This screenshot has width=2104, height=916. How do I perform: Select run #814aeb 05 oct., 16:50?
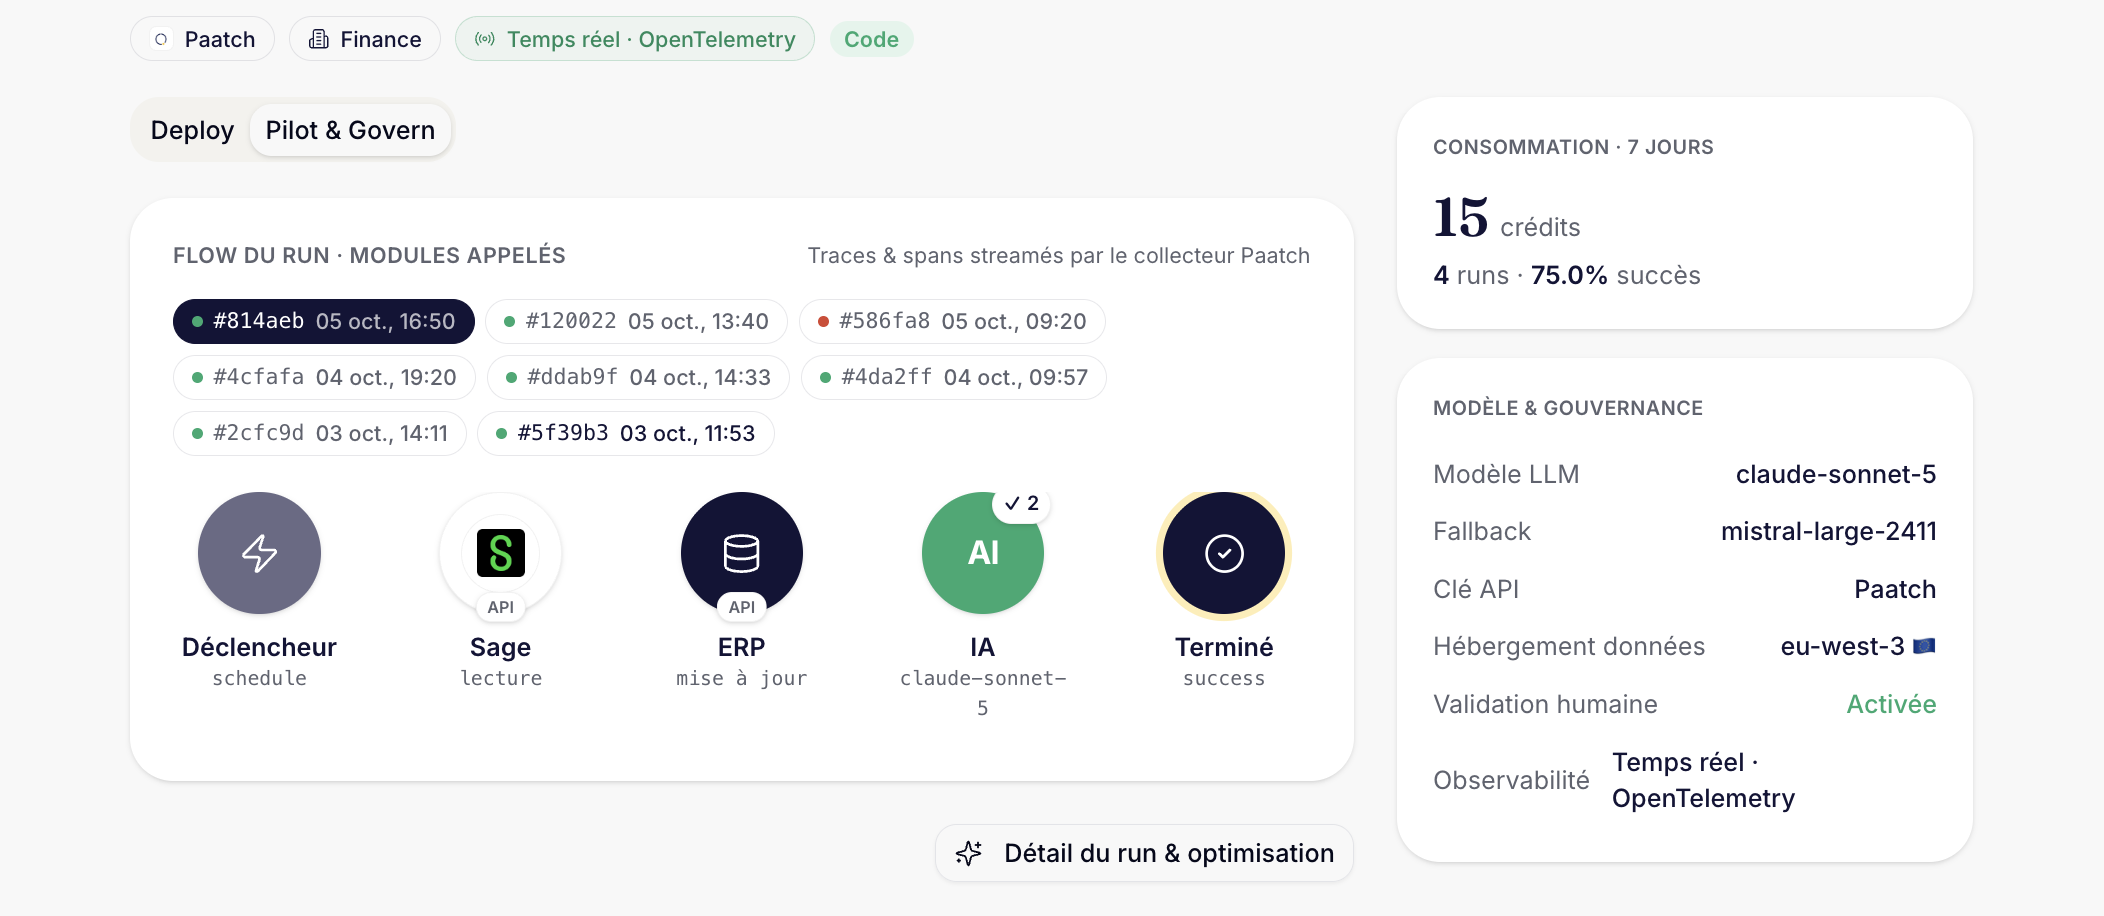324,321
